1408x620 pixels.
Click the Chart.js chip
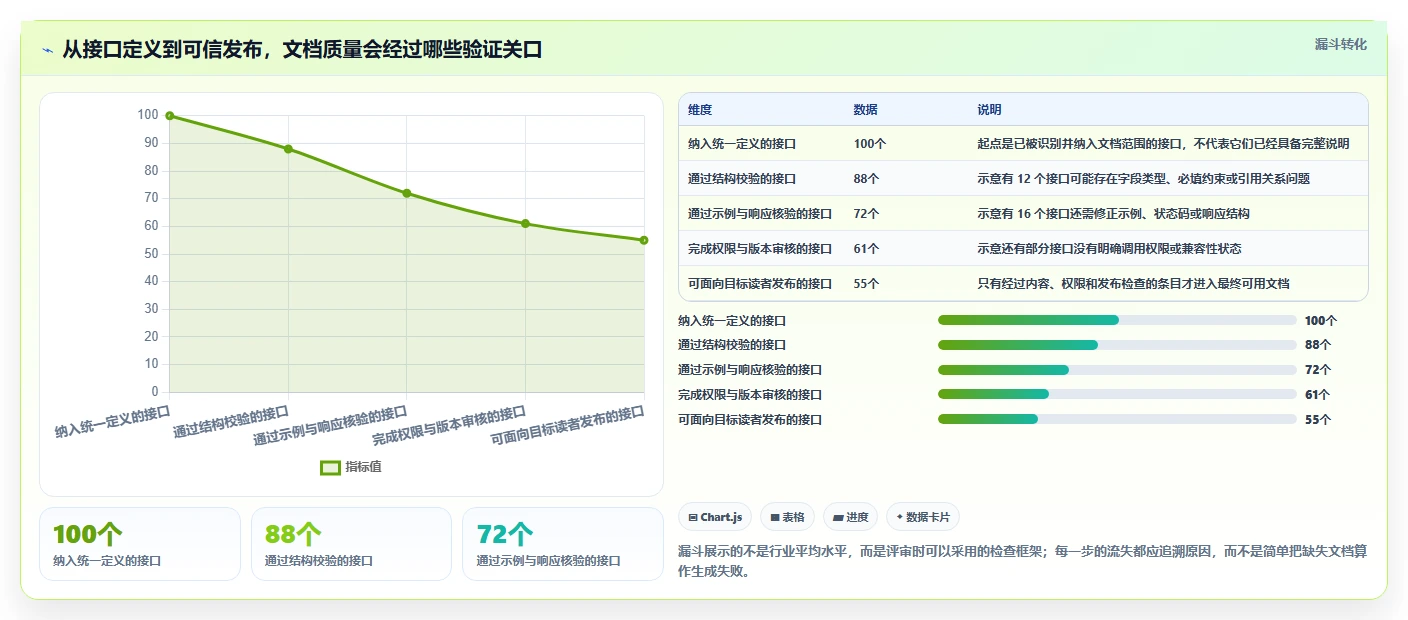pos(715,517)
